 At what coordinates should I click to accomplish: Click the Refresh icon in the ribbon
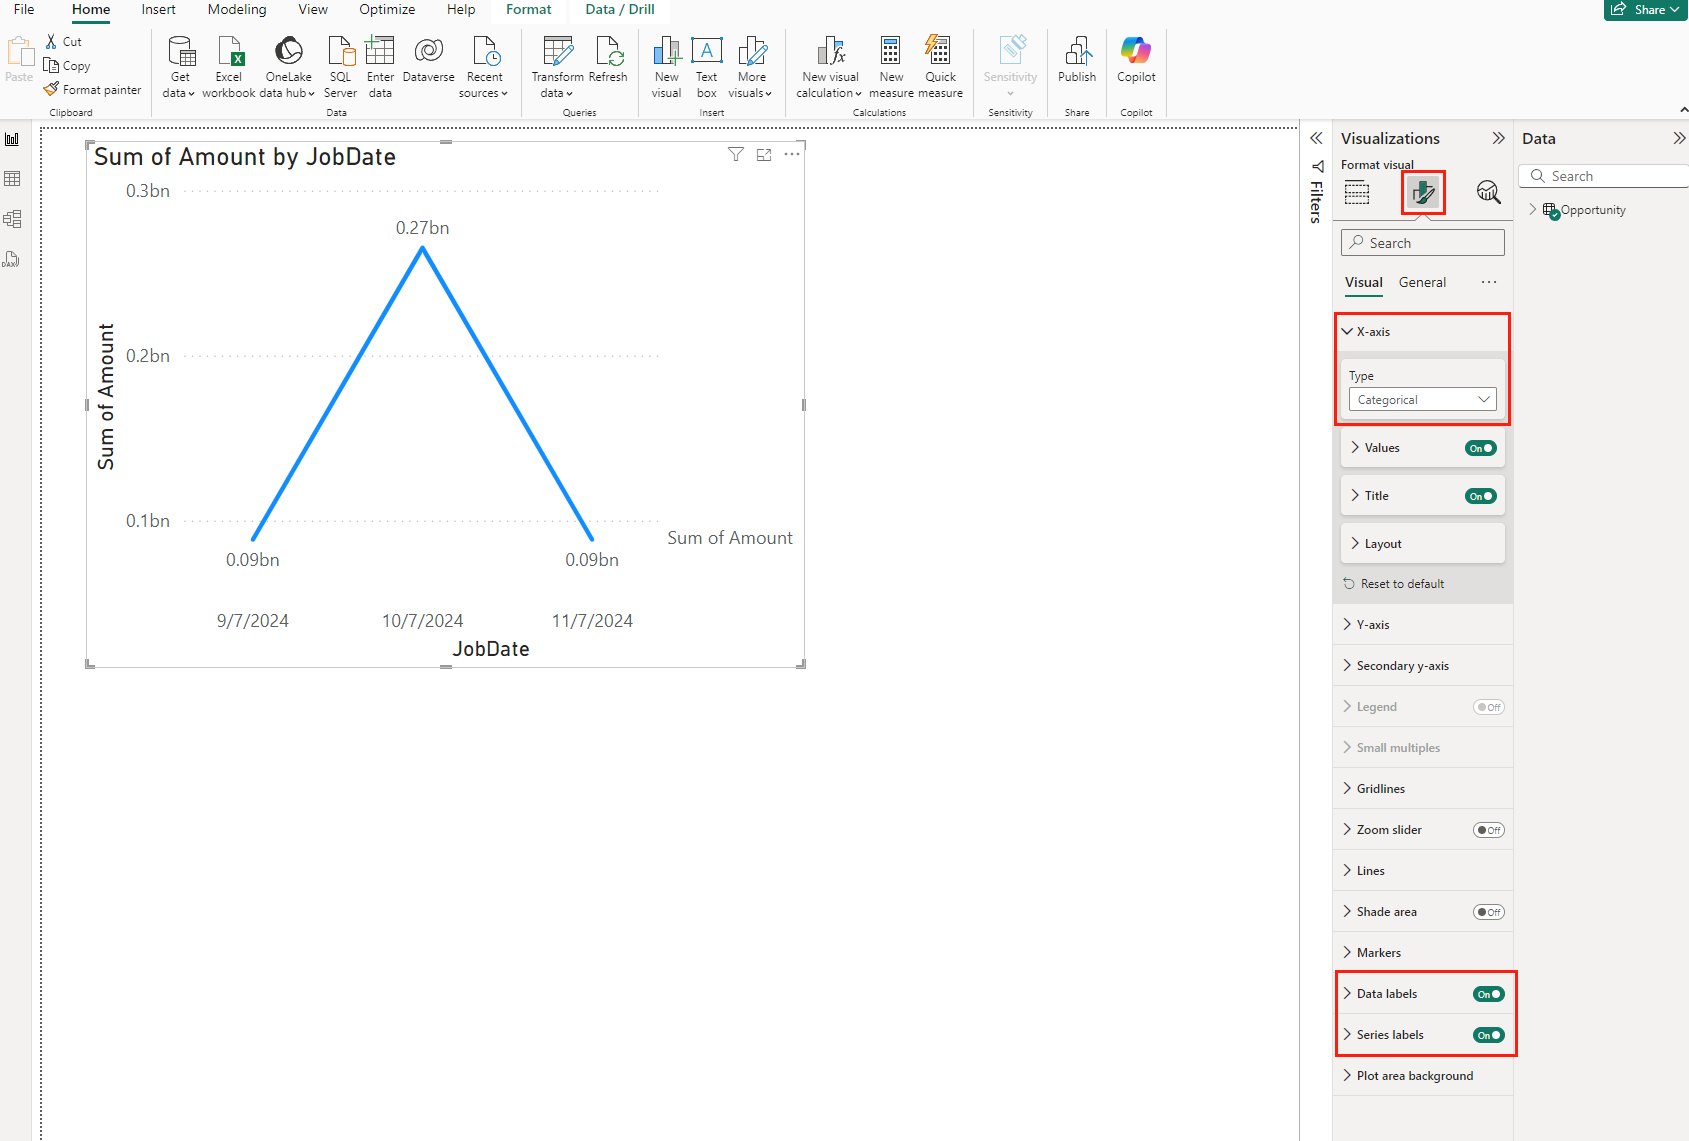[x=608, y=51]
